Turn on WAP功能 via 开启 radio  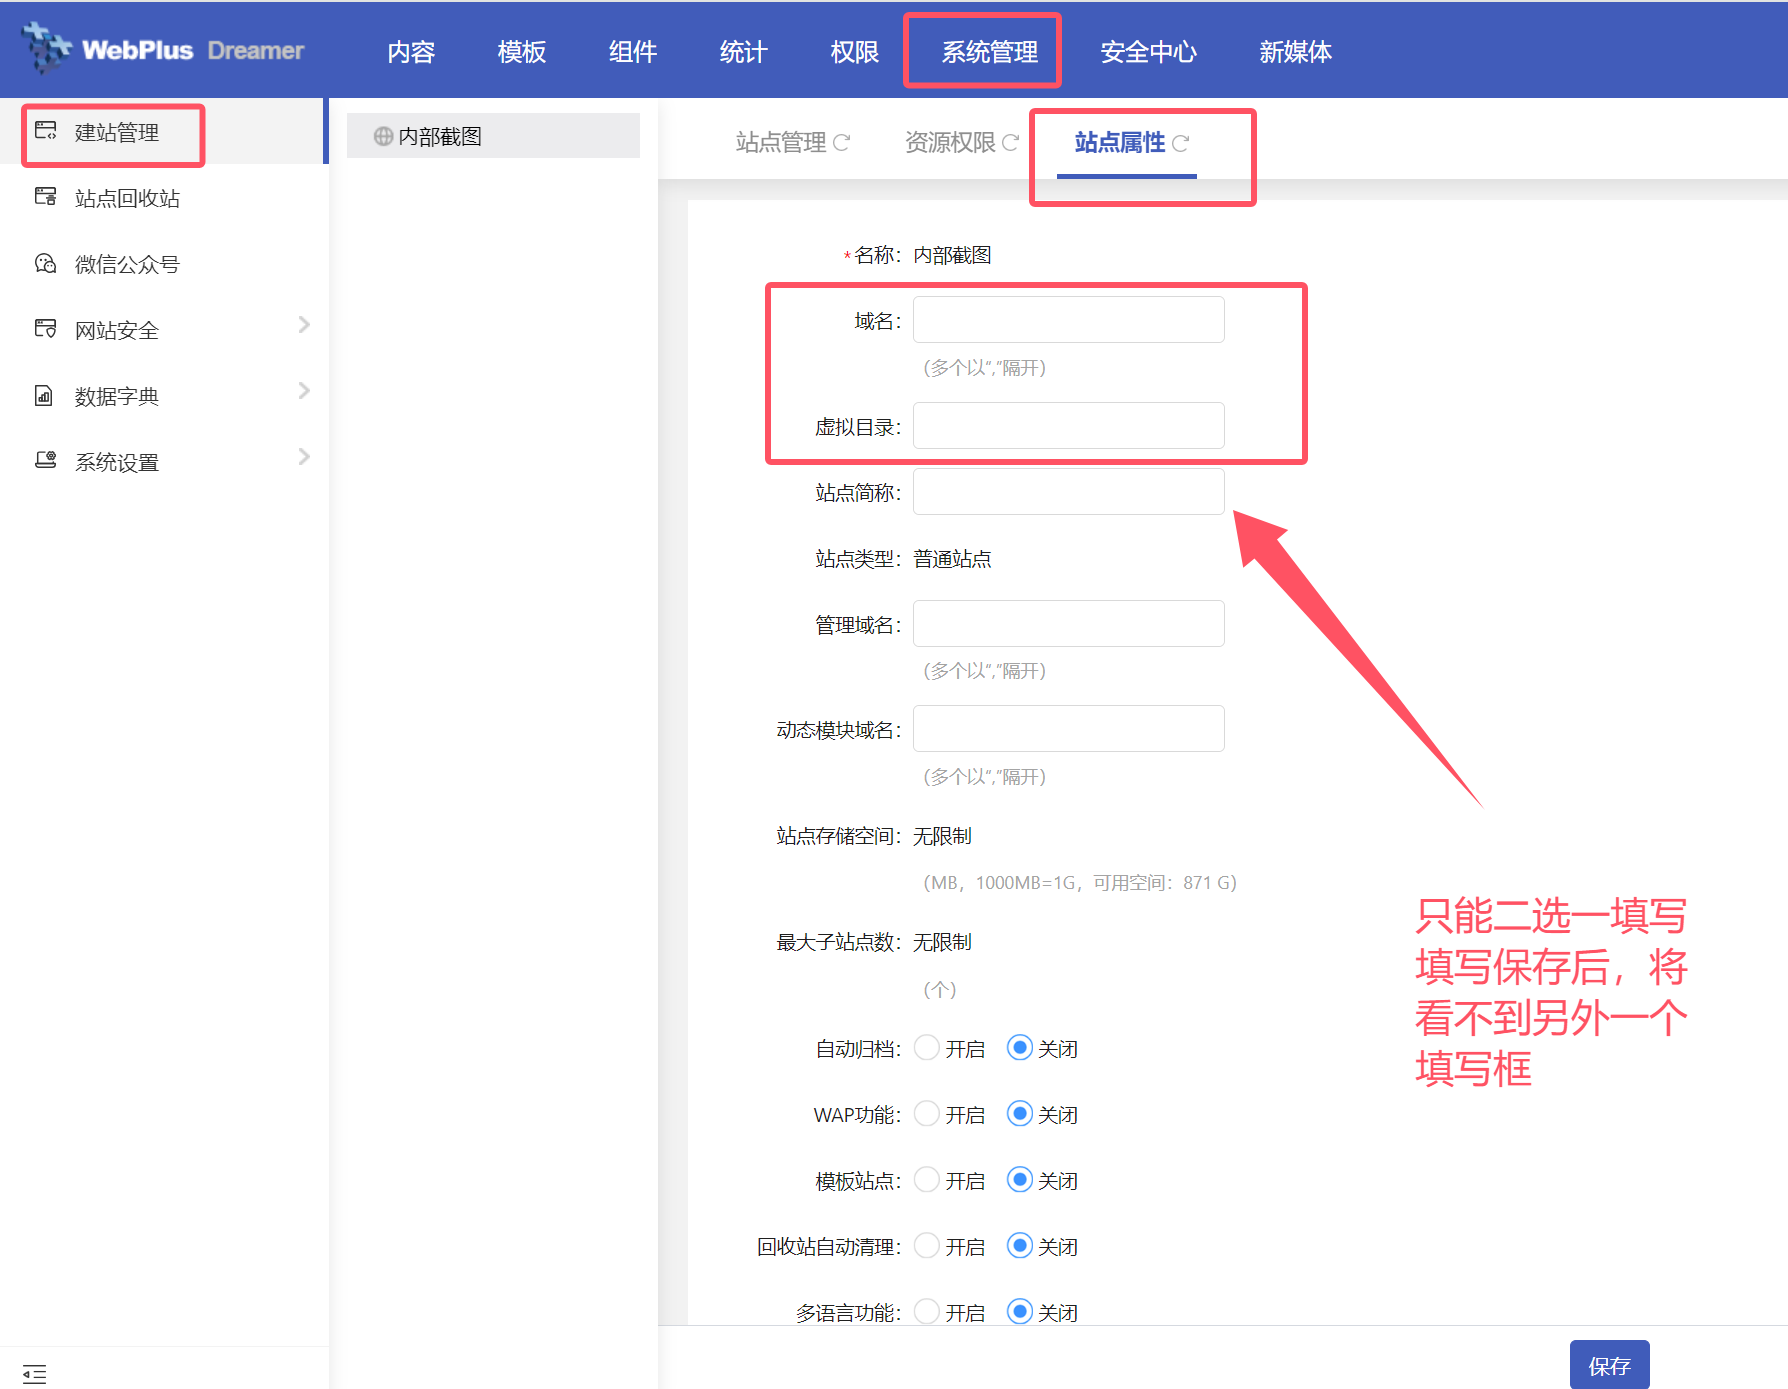(927, 1114)
